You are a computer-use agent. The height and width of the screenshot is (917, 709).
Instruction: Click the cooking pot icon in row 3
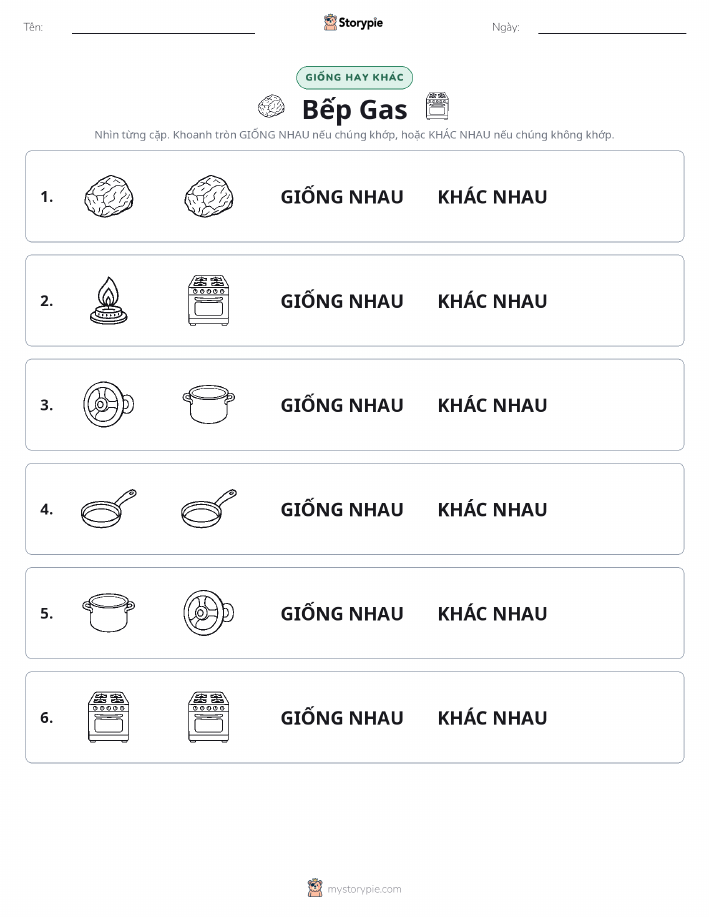pos(209,404)
